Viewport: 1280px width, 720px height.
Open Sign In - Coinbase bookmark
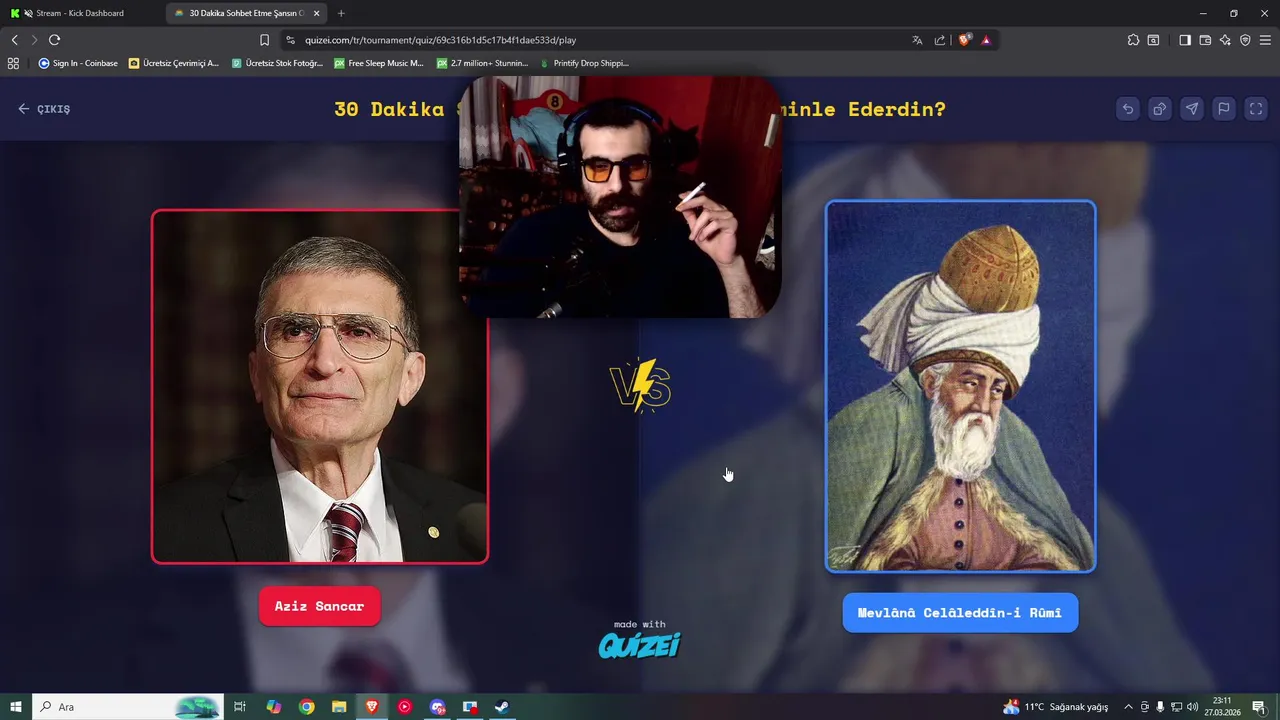(x=78, y=63)
